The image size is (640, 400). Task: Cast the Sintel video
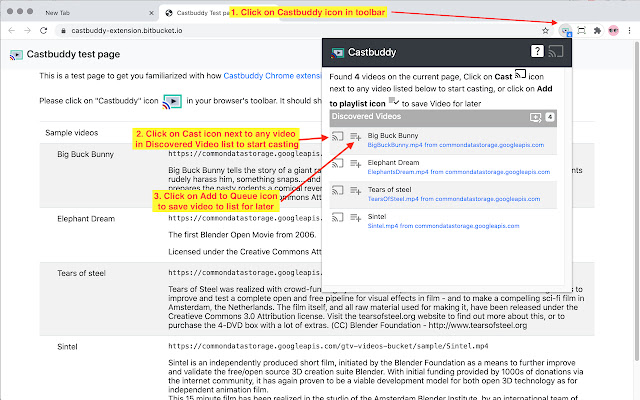click(338, 217)
